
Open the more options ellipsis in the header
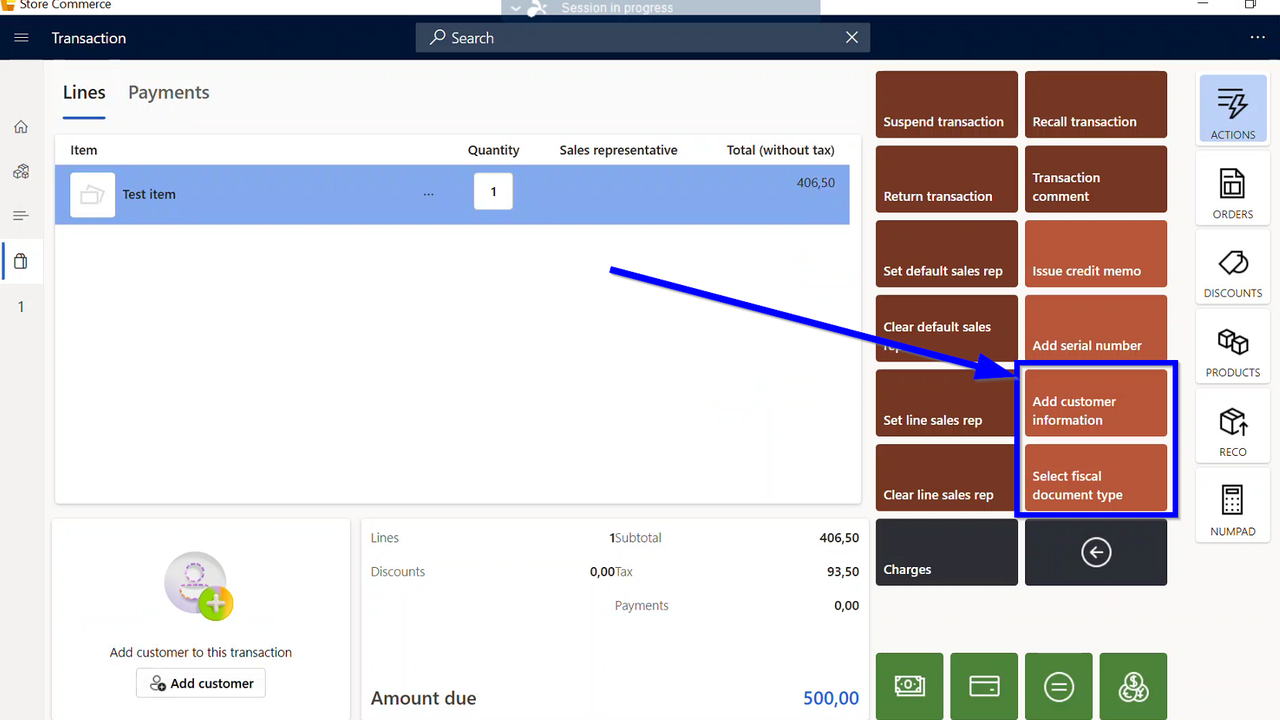1258,38
